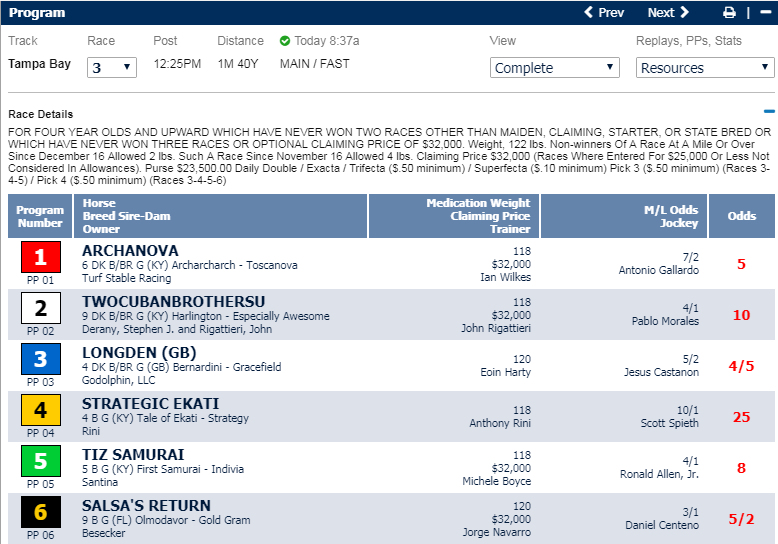The height and width of the screenshot is (544, 778).
Task: Click the blue number 3 saddle cloth
Action: (x=41, y=359)
